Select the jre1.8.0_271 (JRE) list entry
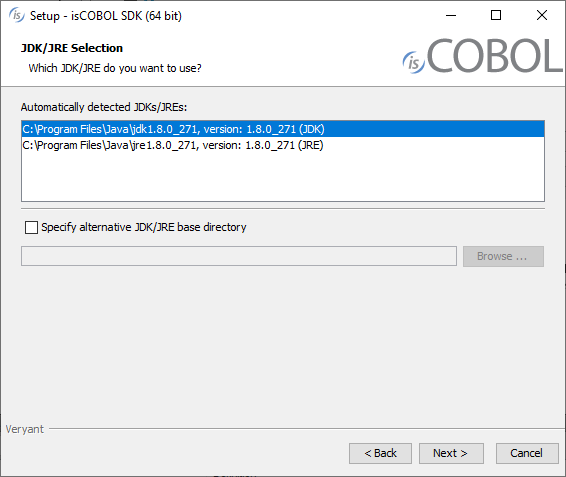Viewport: 566px width, 477px height. coord(283,145)
